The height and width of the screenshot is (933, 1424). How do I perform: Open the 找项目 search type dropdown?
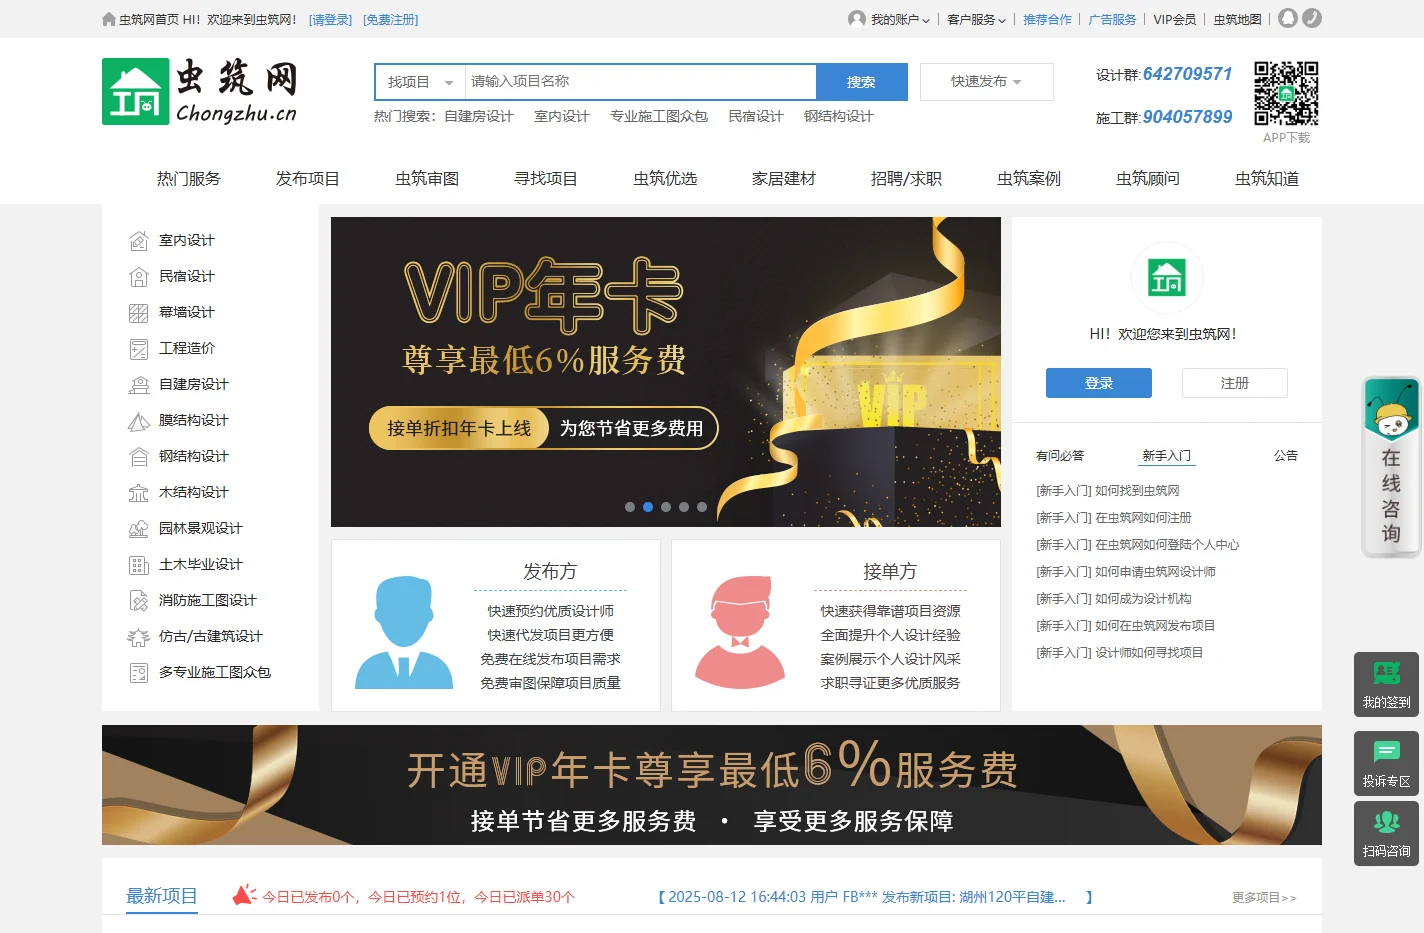(x=420, y=82)
